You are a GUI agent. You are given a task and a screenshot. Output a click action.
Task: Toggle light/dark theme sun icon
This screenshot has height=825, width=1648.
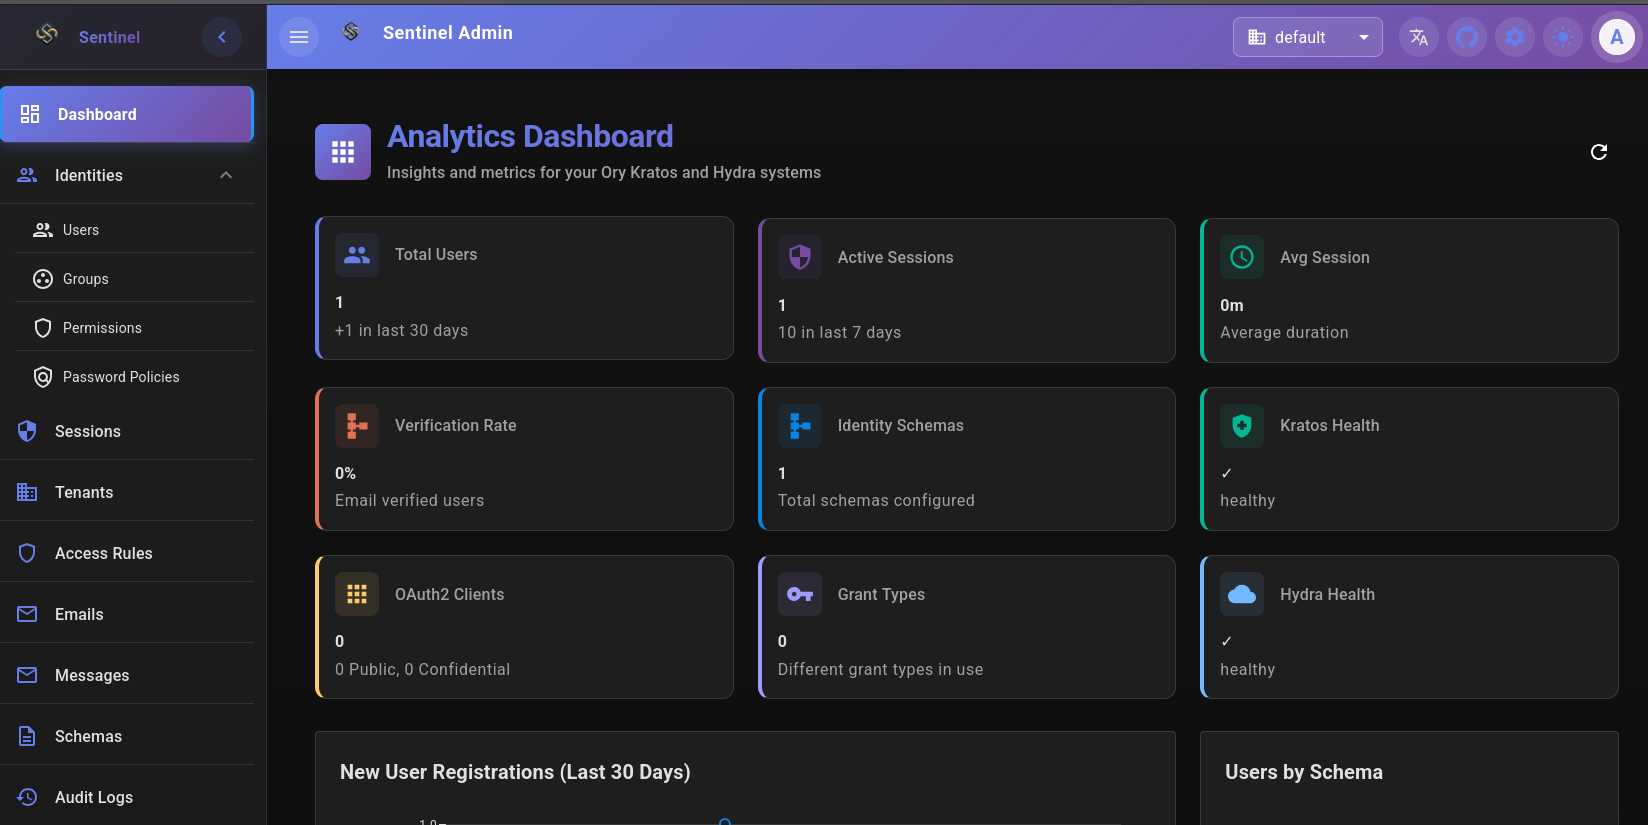(x=1563, y=37)
